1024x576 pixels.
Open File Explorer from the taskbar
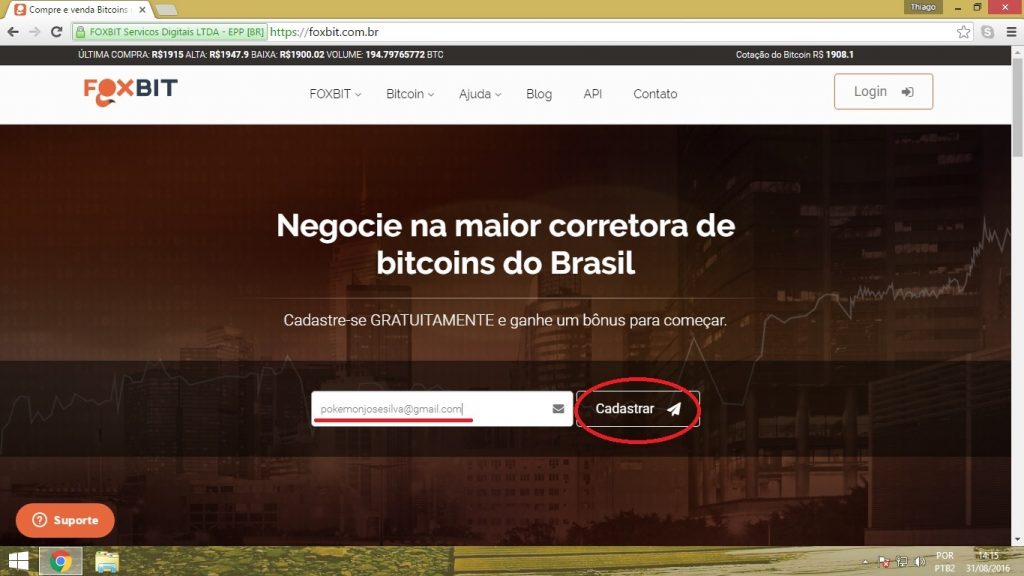(107, 562)
